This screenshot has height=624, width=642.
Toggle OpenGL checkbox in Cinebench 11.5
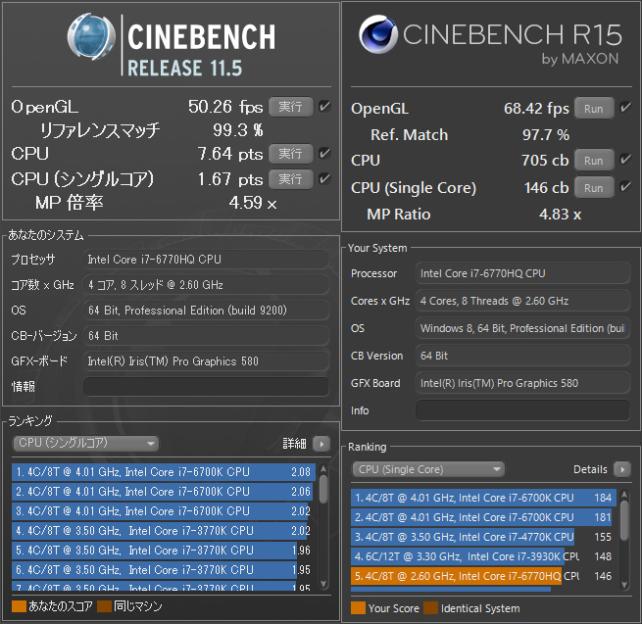[x=325, y=106]
